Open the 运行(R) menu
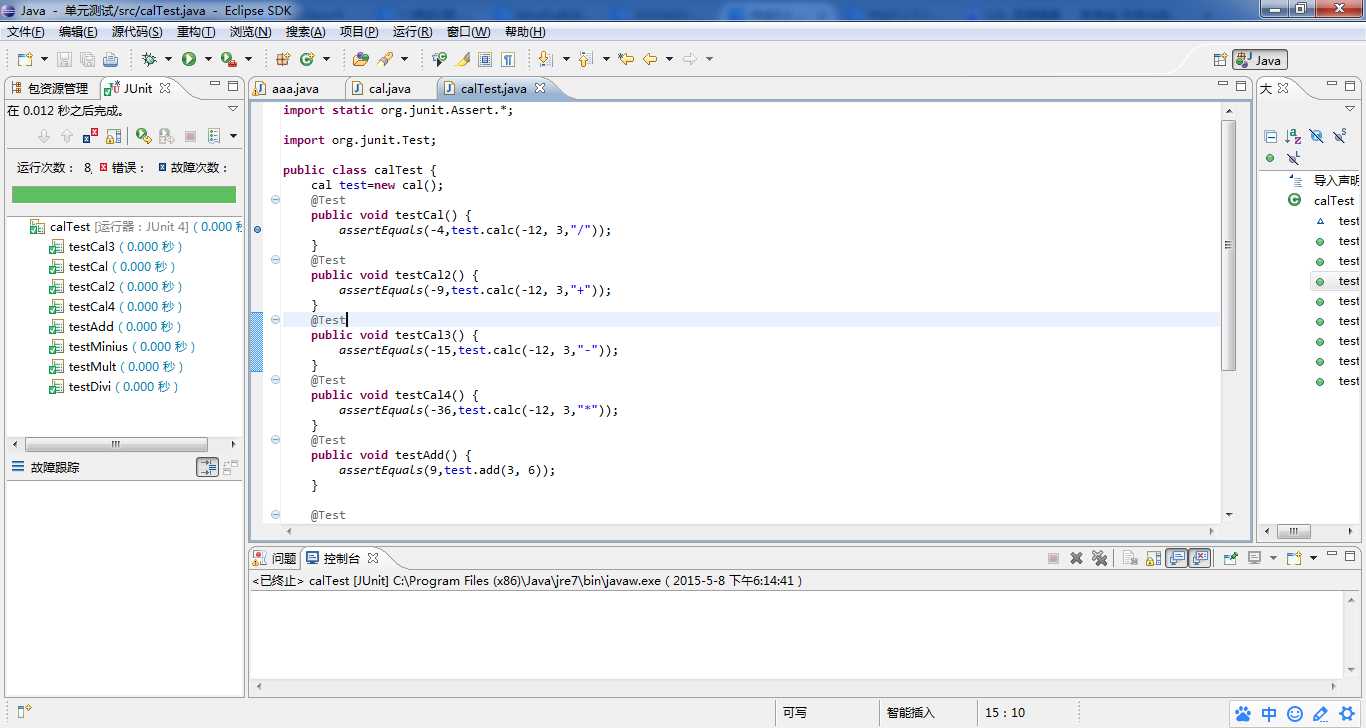 (x=413, y=32)
